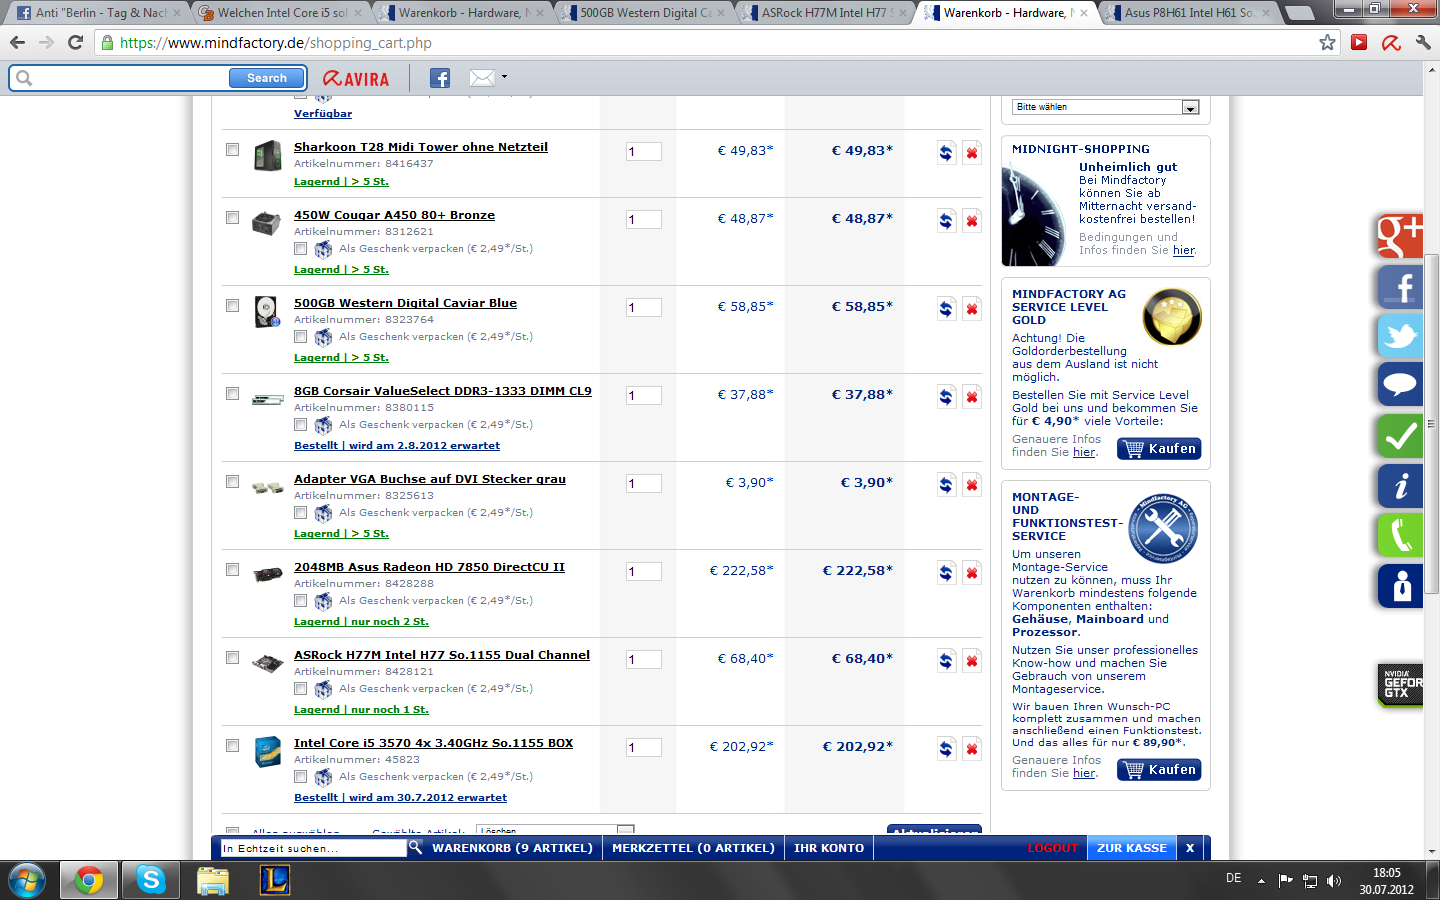Reload the page in Chrome

coord(75,42)
